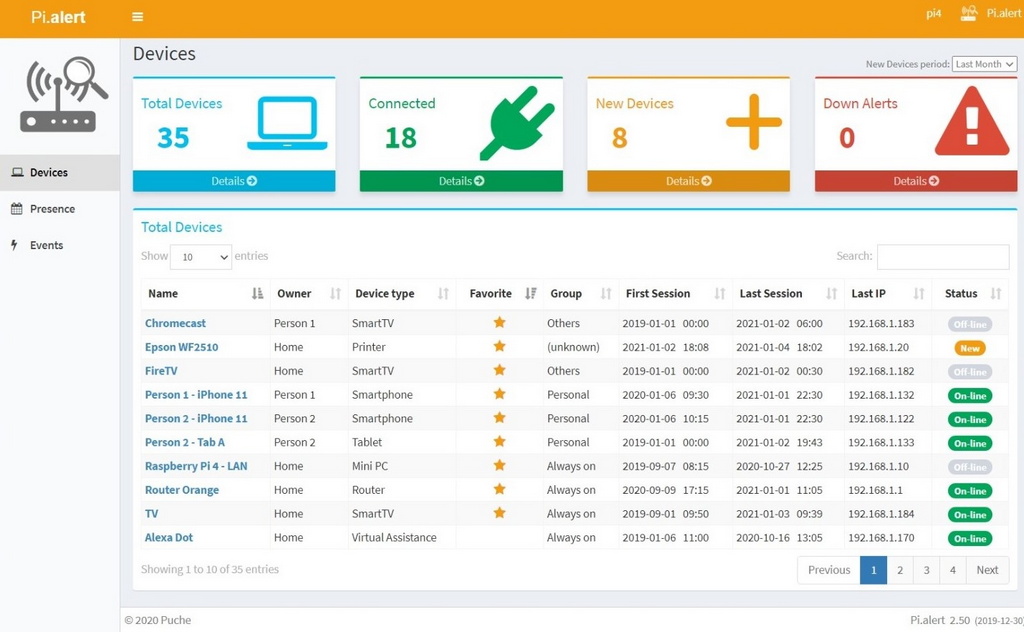Click inside the Search input field
Viewport: 1024px width, 632px height.
[x=943, y=256]
